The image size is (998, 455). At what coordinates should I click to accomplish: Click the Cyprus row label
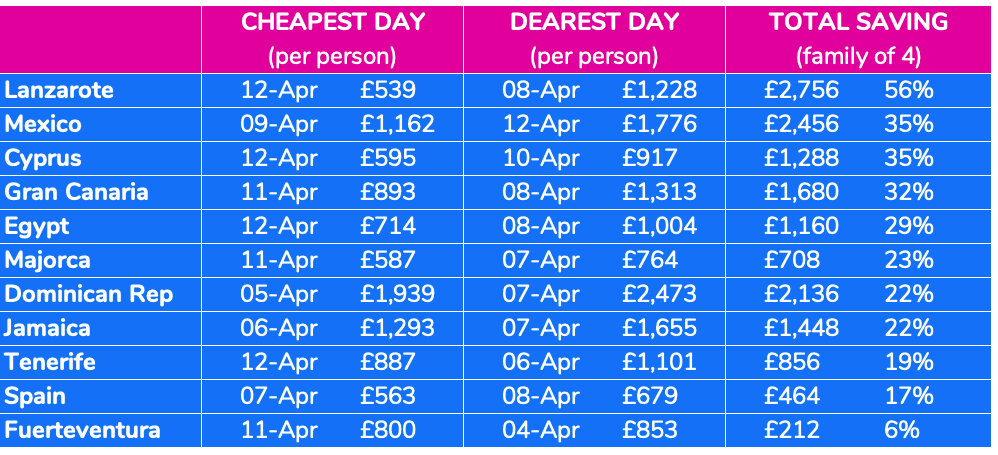(43, 159)
